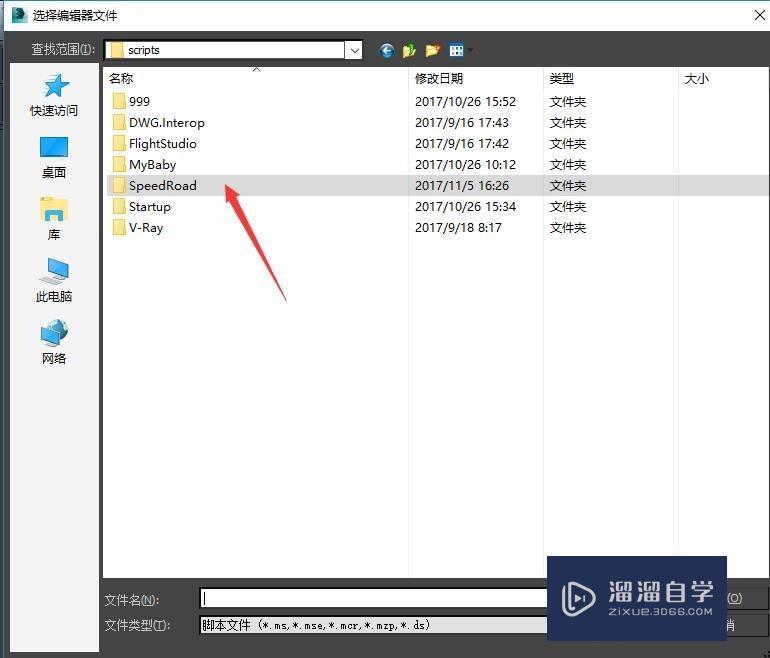
Task: Open Libraries (库) in the places bar
Action: [x=54, y=219]
